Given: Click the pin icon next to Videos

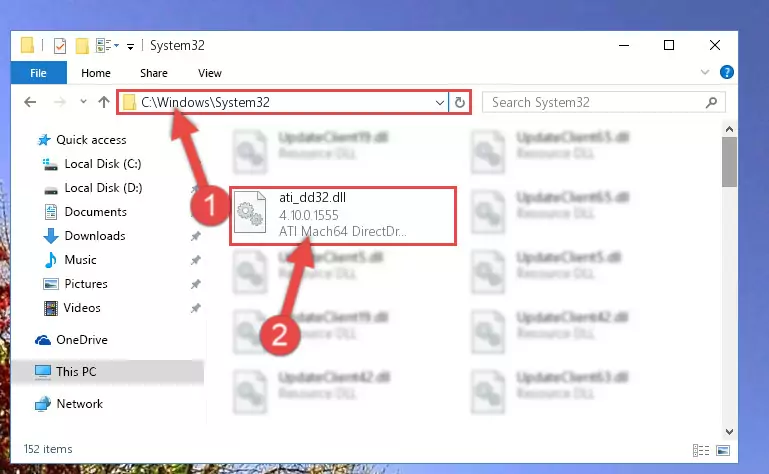Looking at the screenshot, I should pos(195,308).
